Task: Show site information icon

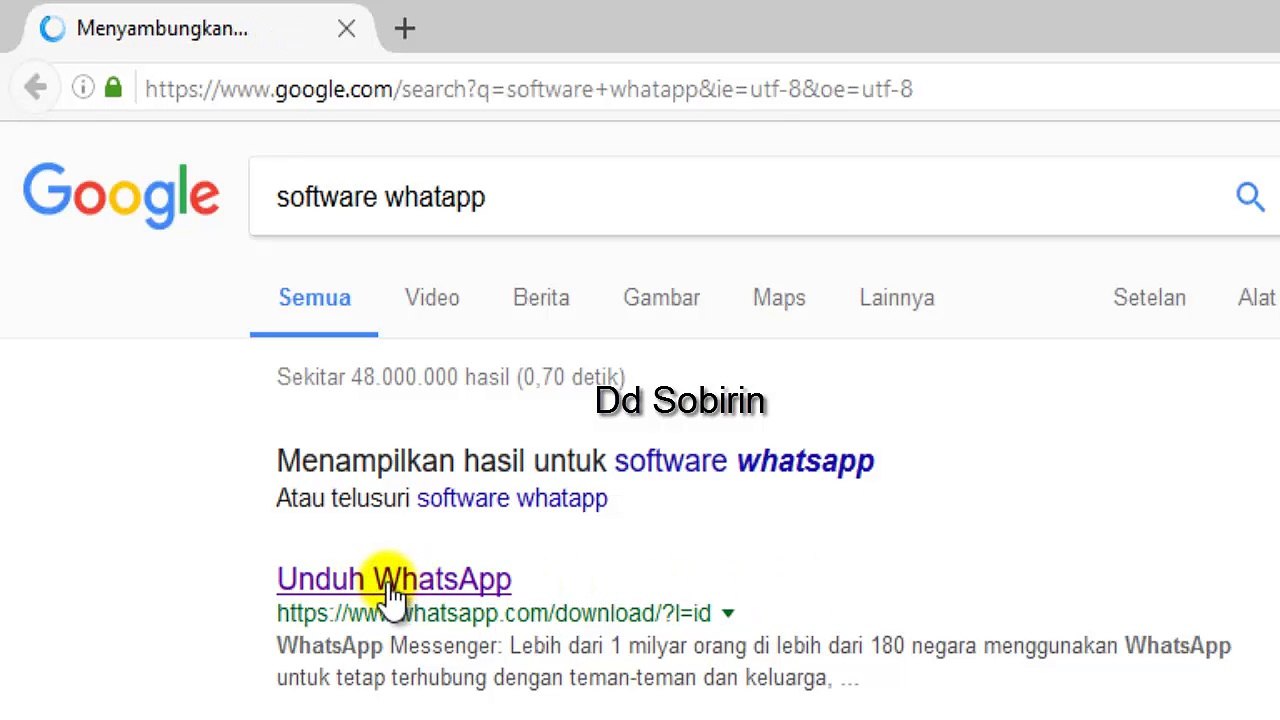Action: click(83, 88)
